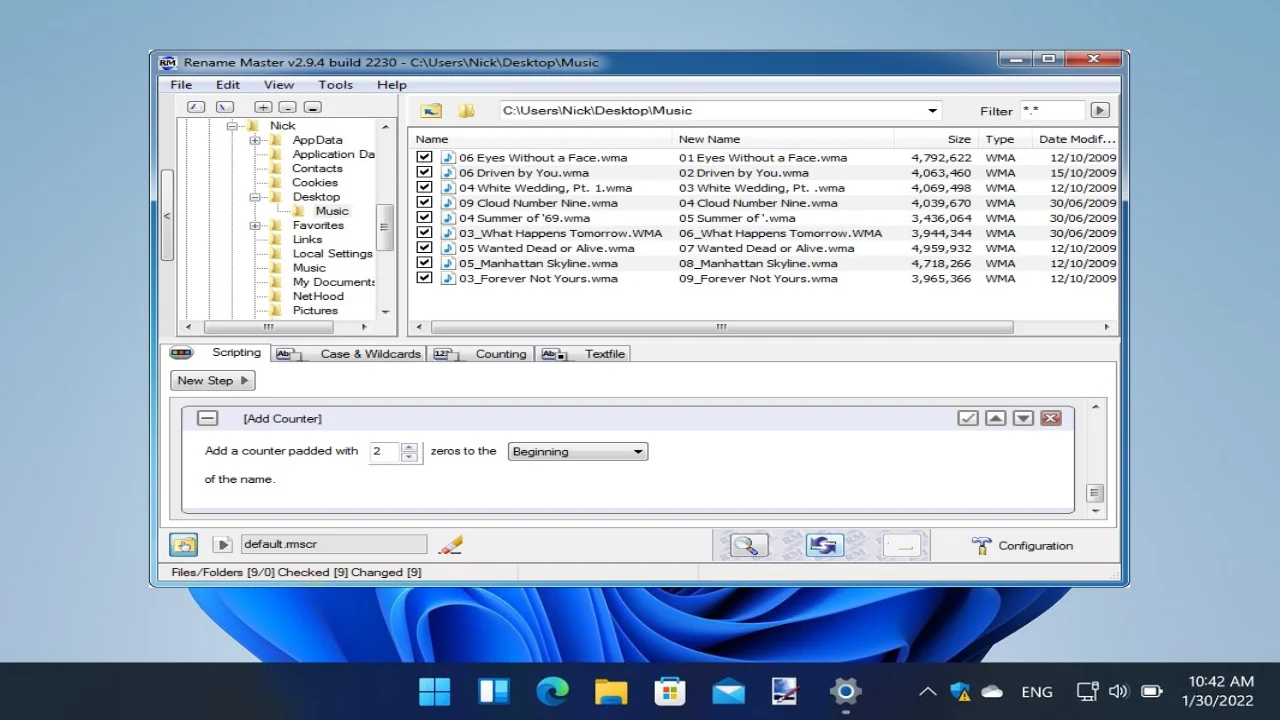Screen dimensions: 1280x720
Task: Move Add Counter step up
Action: (995, 418)
